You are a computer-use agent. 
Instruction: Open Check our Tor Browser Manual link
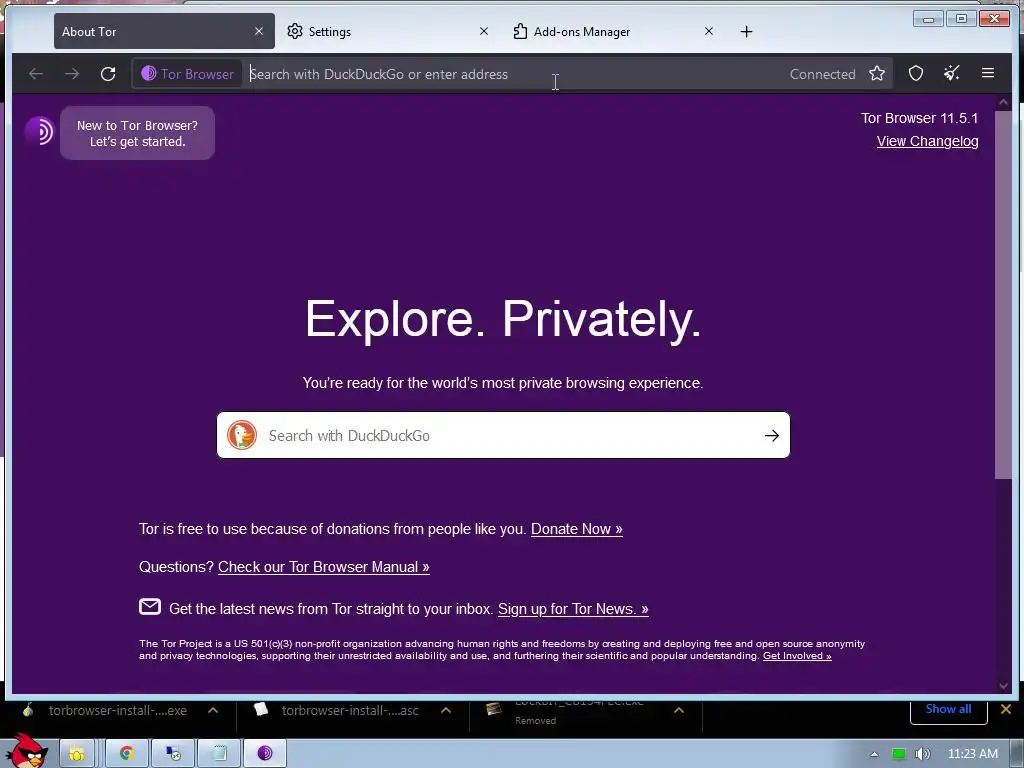click(x=324, y=567)
